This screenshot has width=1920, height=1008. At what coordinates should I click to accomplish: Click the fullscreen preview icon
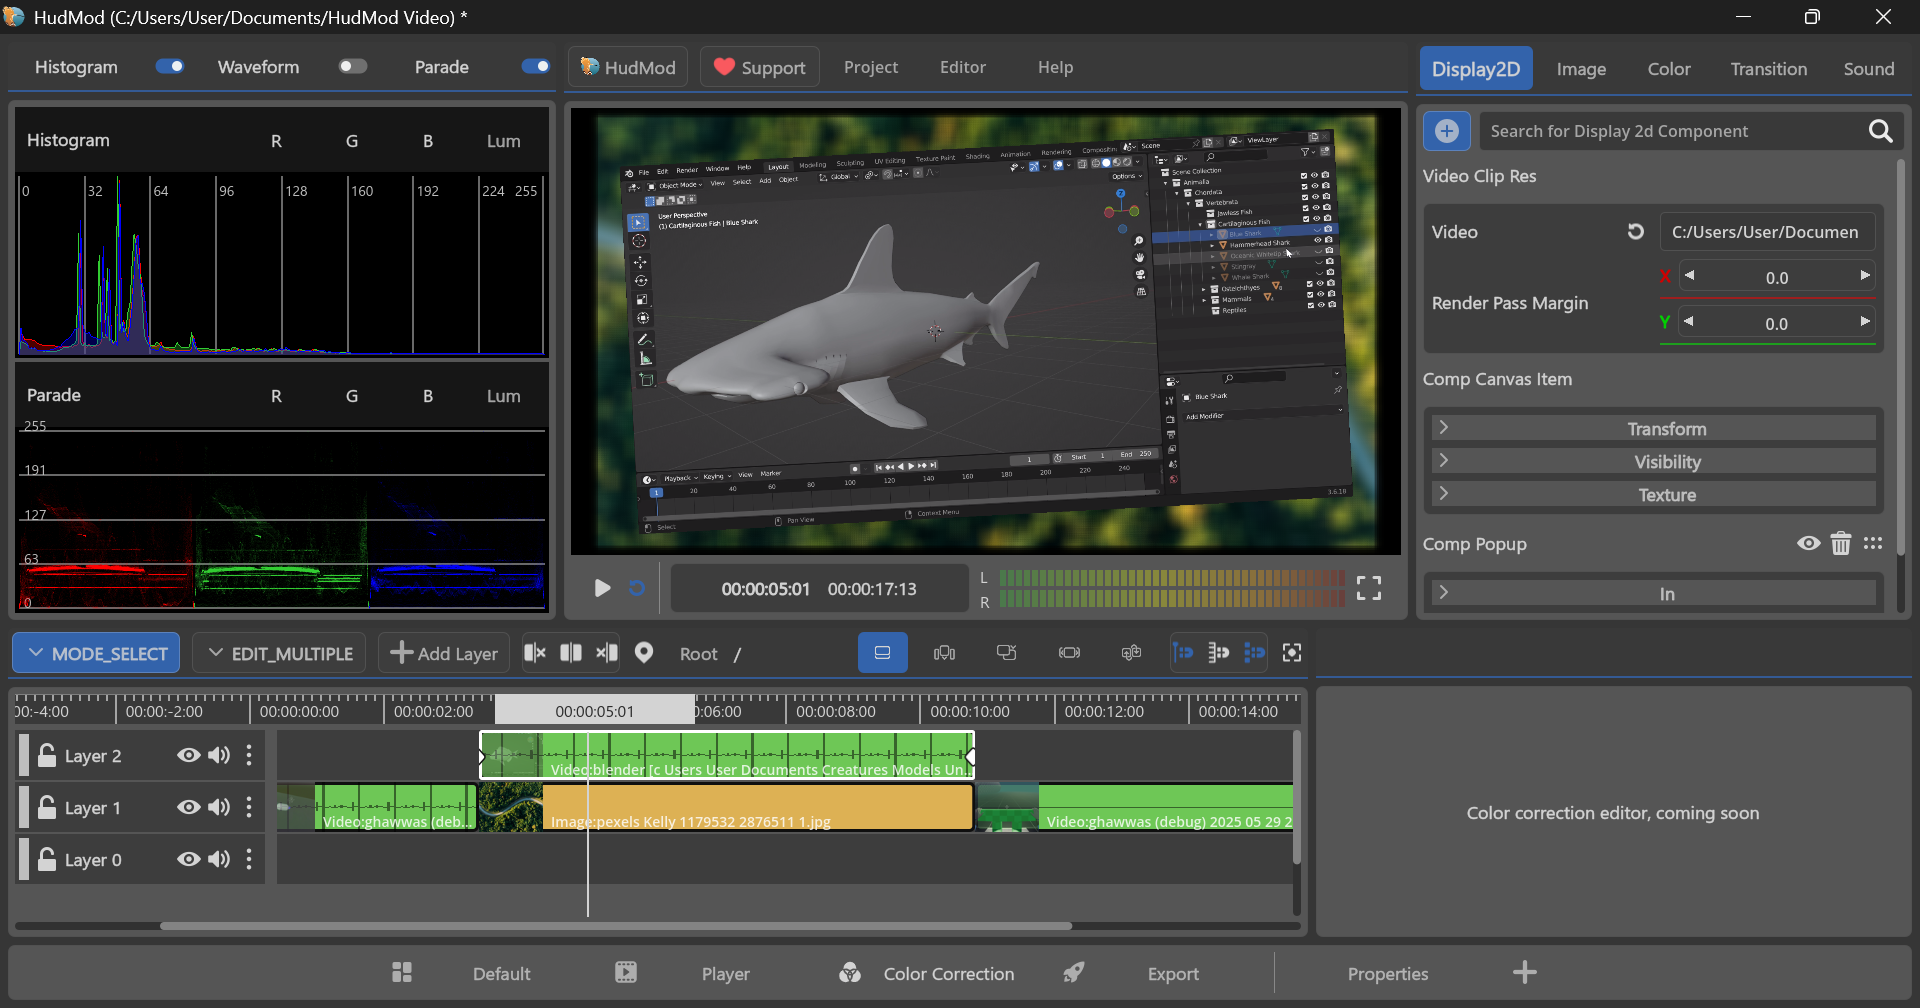point(1369,588)
